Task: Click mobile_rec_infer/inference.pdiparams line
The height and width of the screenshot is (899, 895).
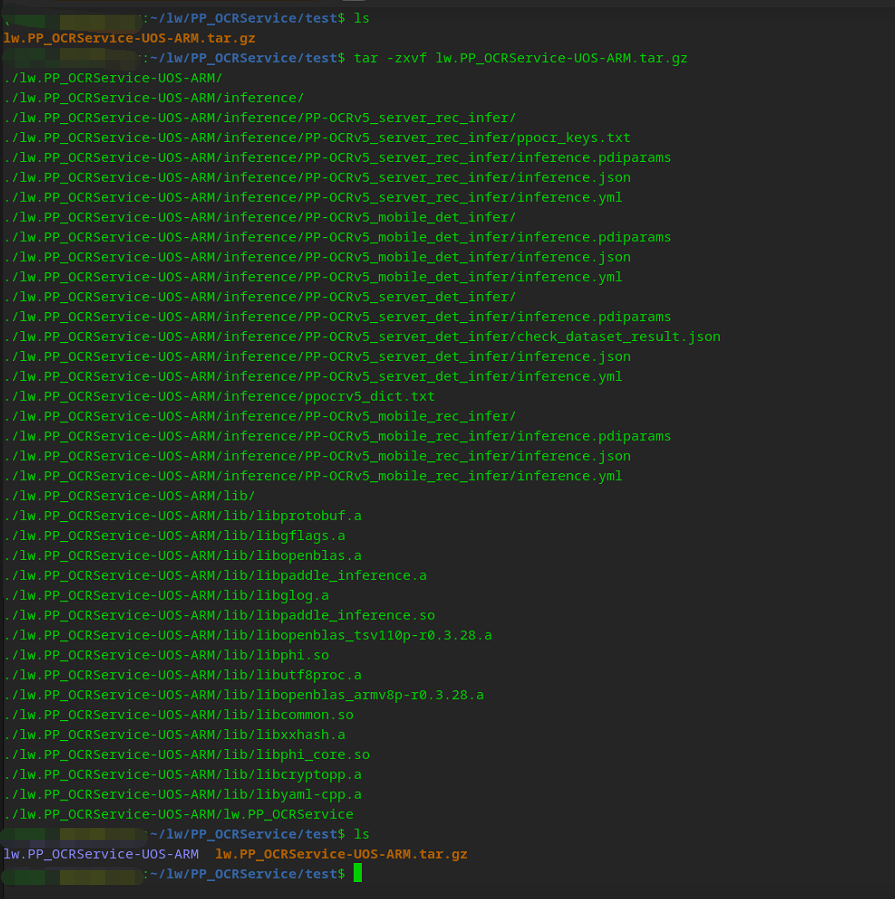Action: (x=337, y=436)
